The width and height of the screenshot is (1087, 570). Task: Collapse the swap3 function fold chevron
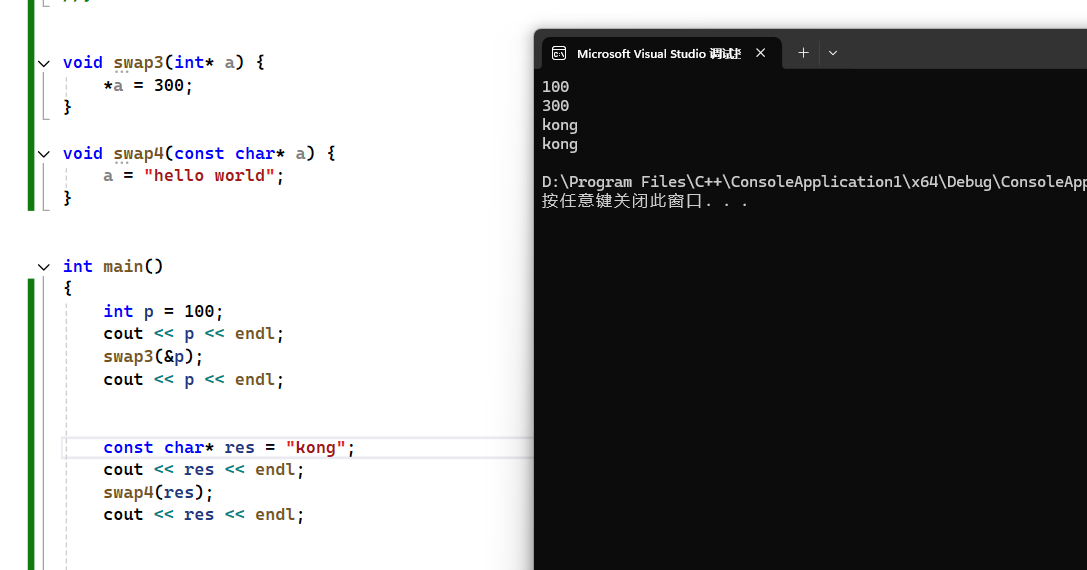pos(43,63)
